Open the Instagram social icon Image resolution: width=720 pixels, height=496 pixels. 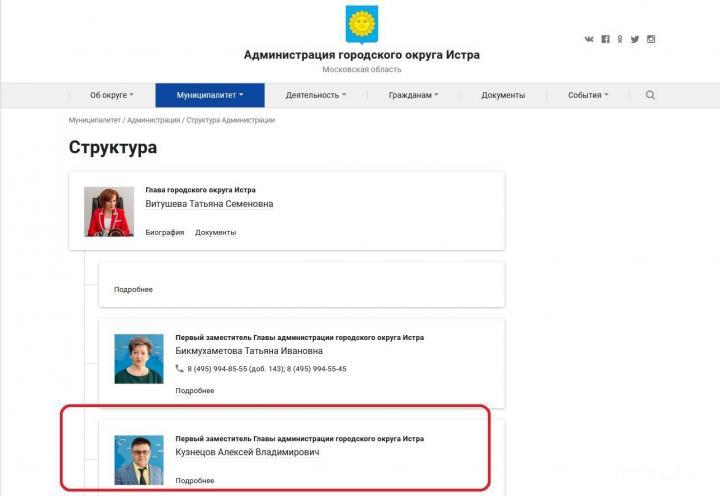point(651,39)
